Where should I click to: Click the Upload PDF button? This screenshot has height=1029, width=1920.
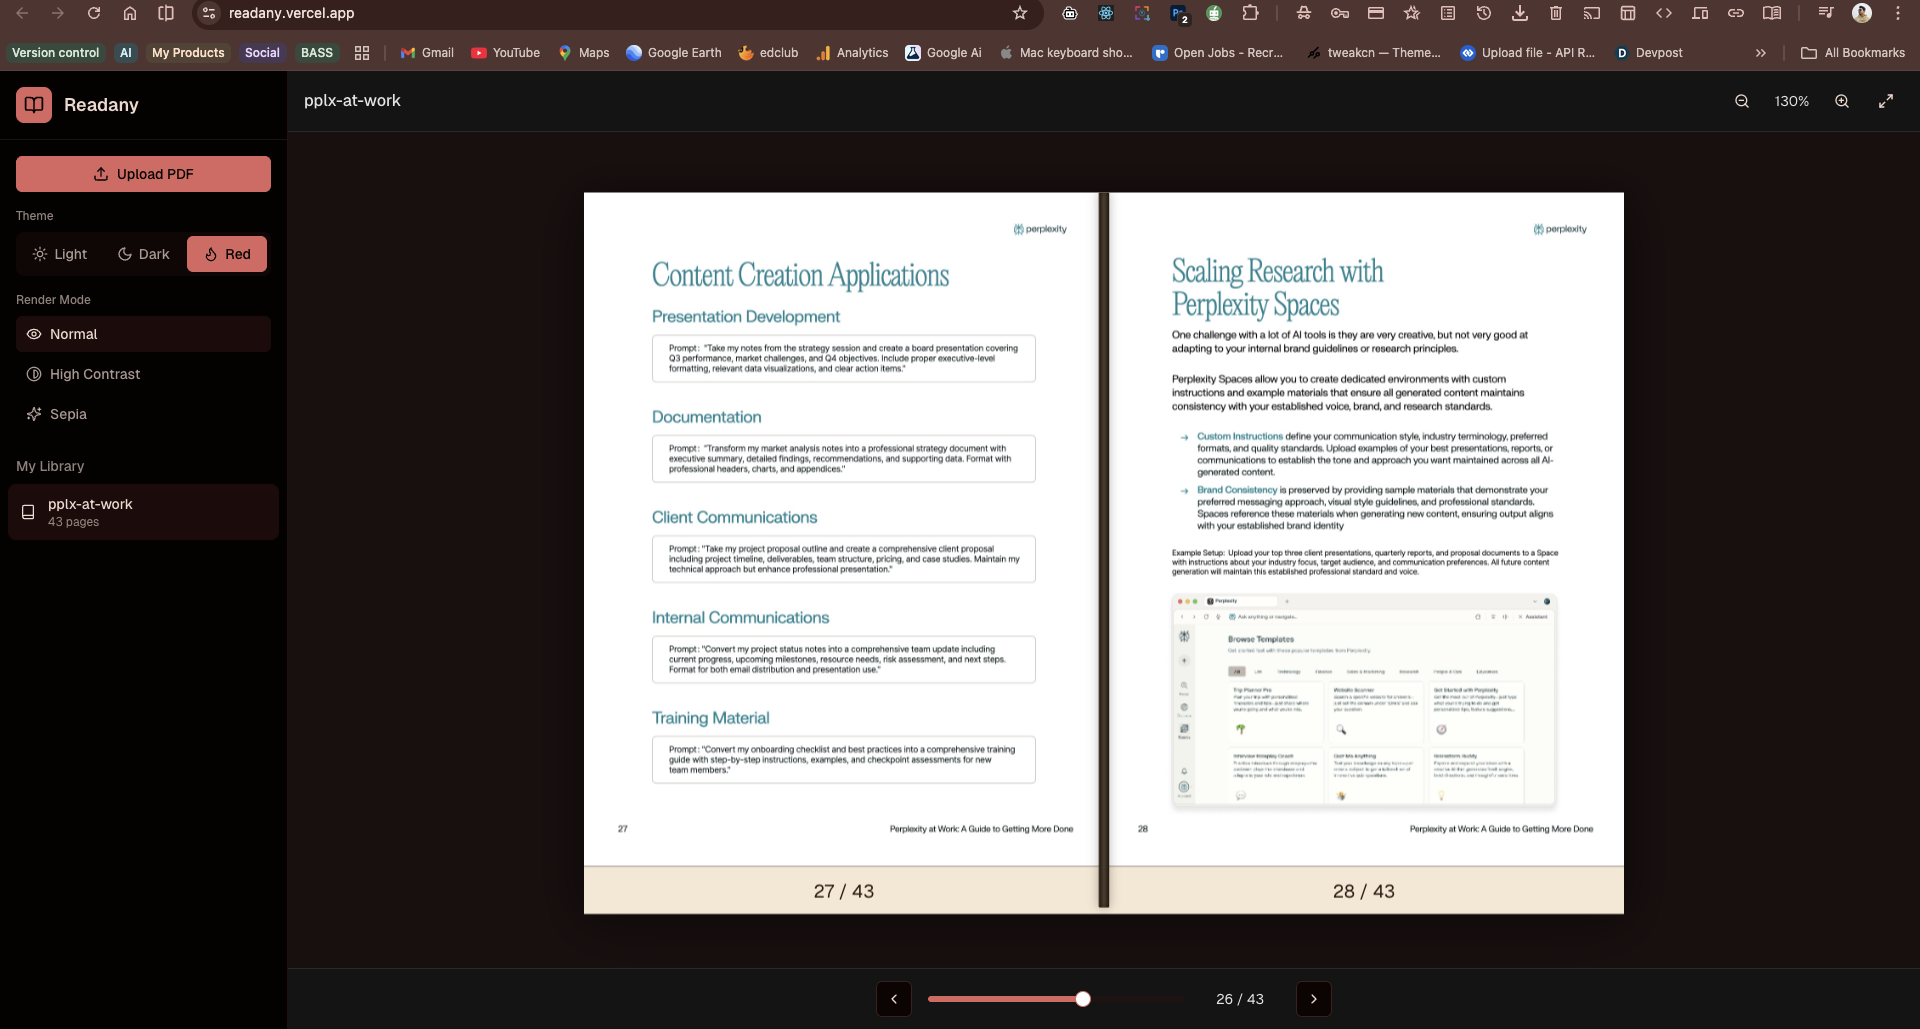coord(143,174)
